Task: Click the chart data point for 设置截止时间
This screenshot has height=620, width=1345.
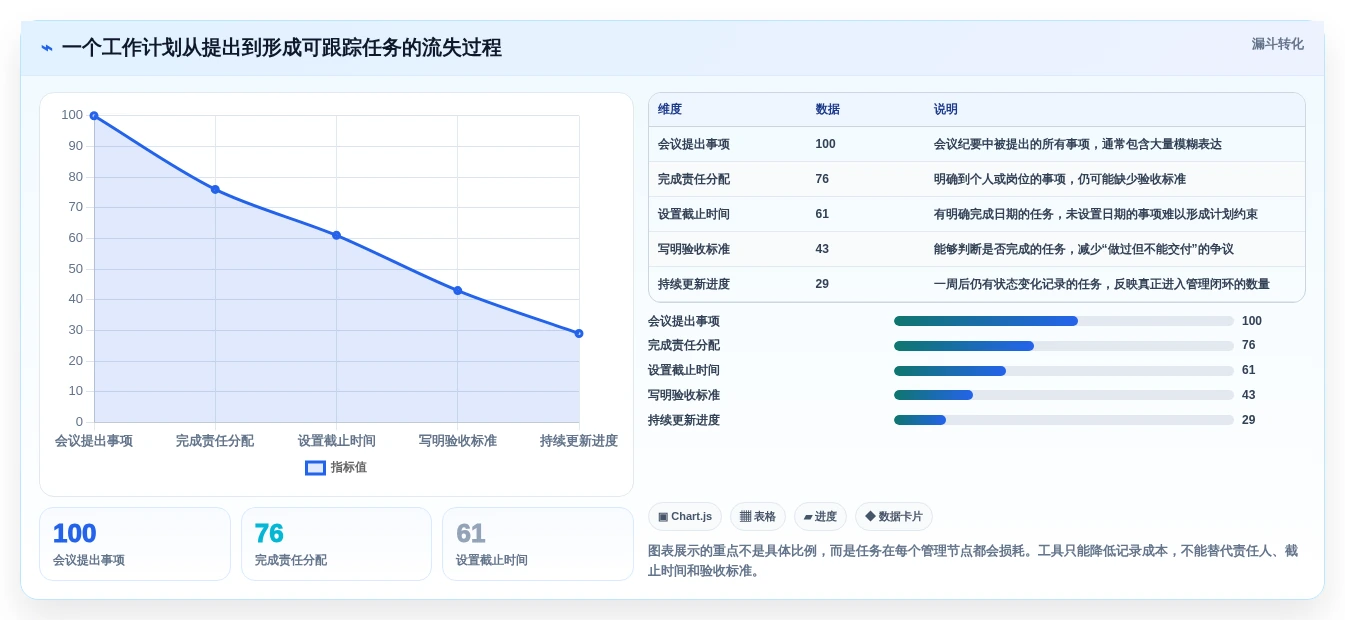Action: tap(336, 235)
